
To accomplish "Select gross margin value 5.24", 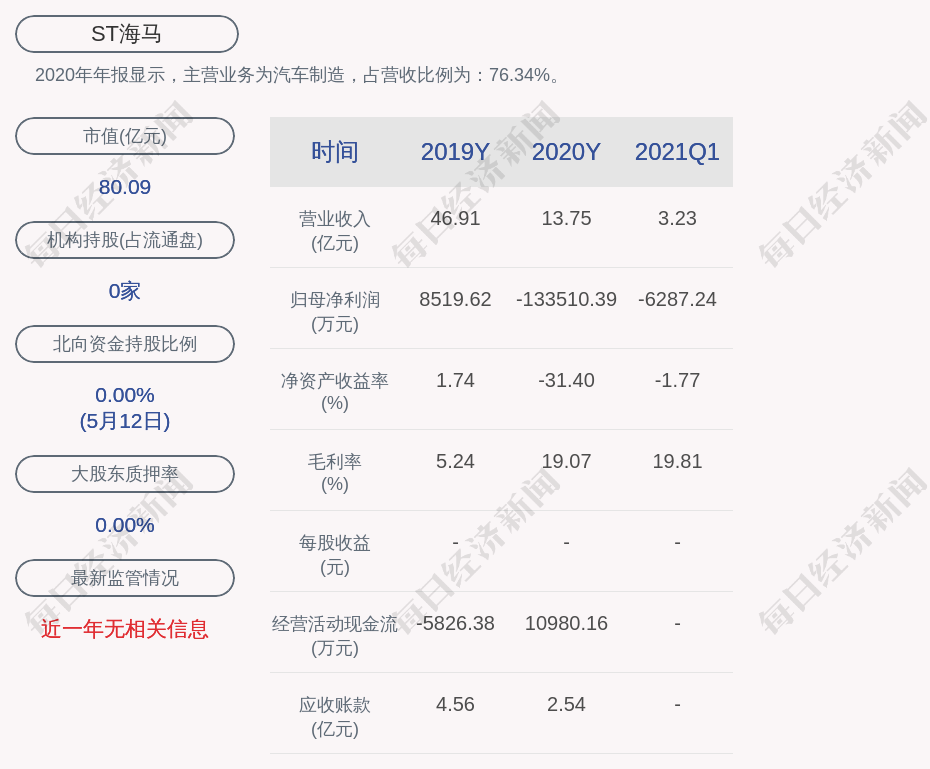I will [x=455, y=461].
